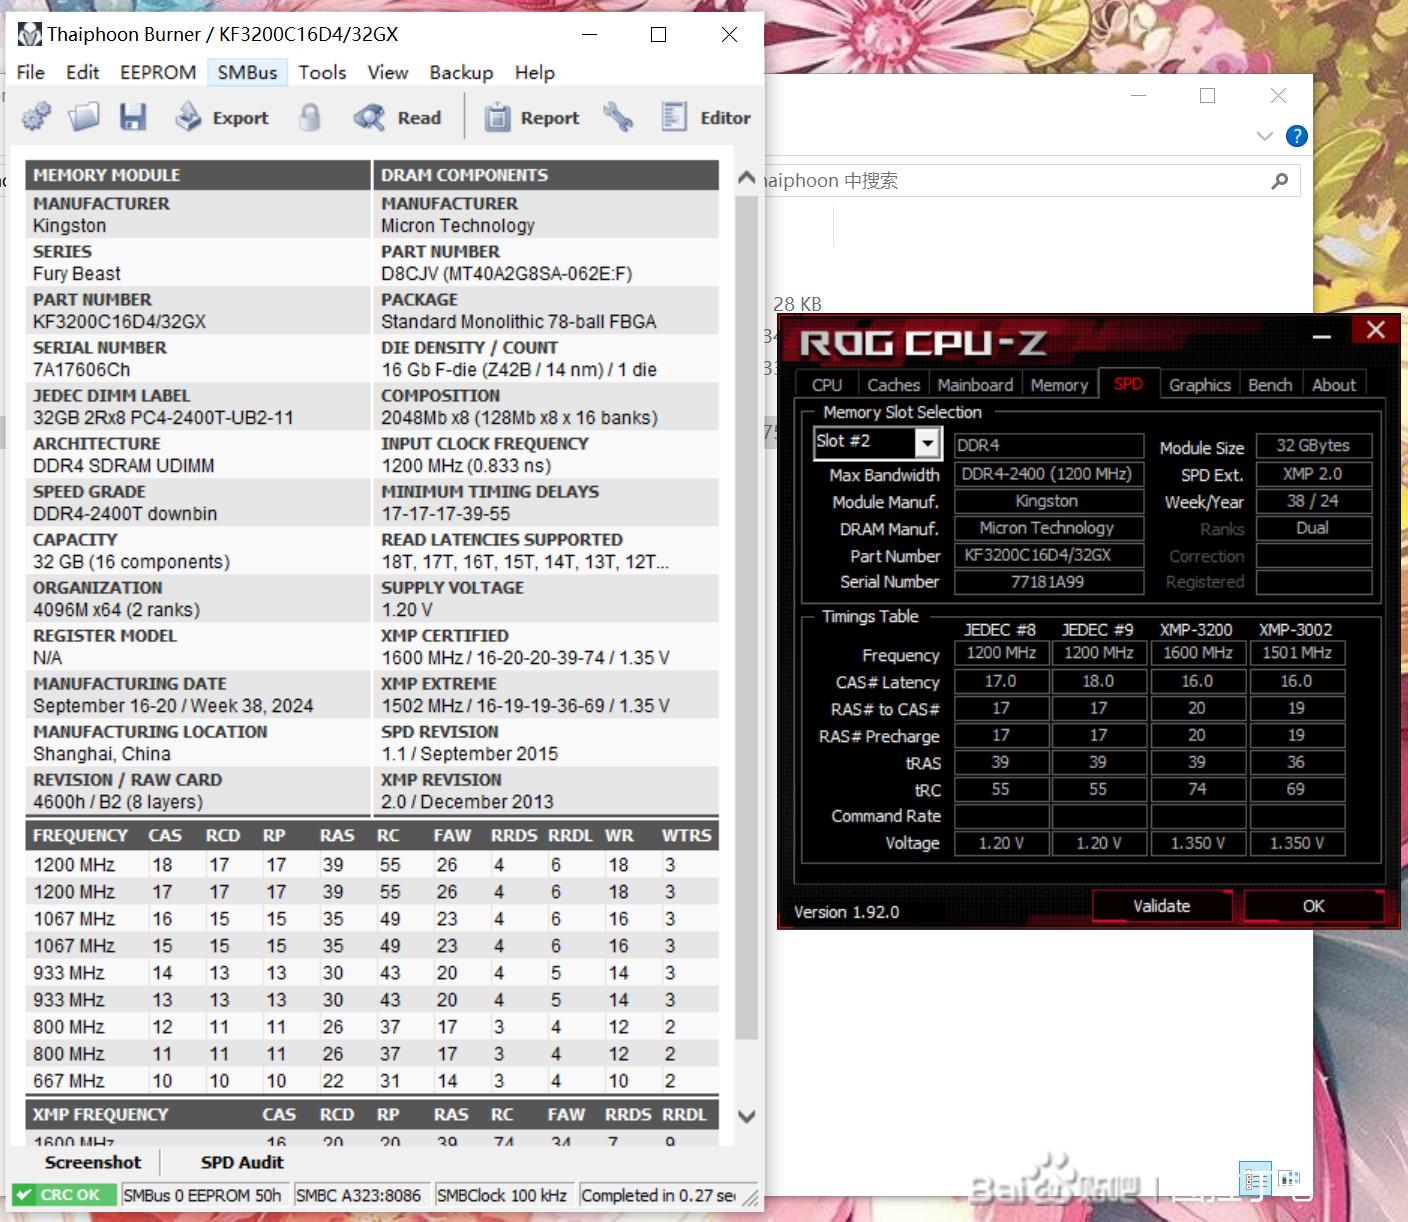
Task: Click the Validate button in CPU-Z
Action: pyautogui.click(x=1161, y=906)
